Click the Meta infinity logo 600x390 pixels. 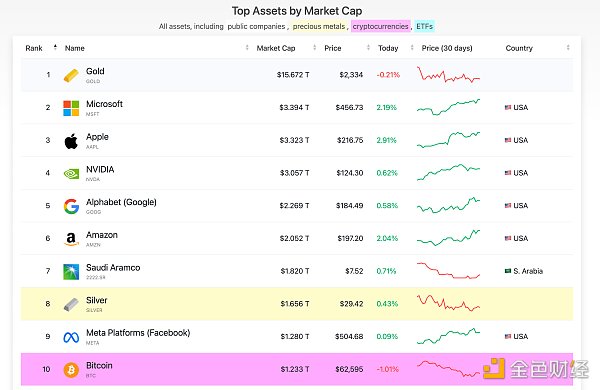point(71,337)
